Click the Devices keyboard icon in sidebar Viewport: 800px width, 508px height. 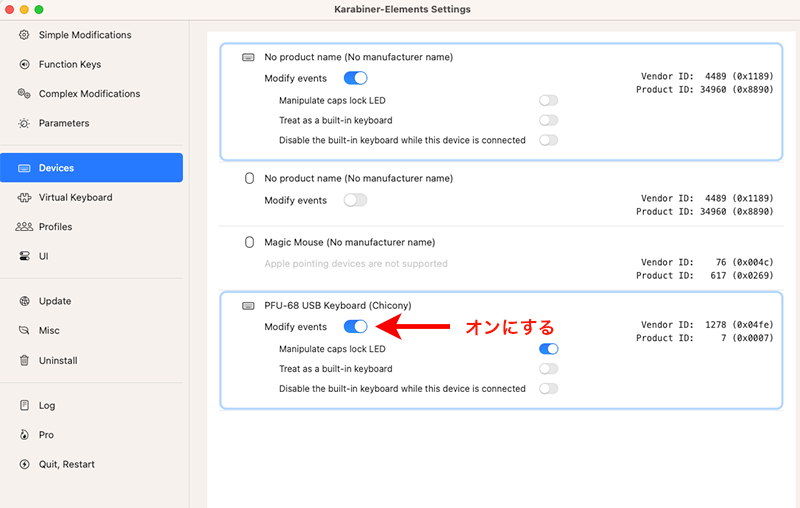point(24,168)
